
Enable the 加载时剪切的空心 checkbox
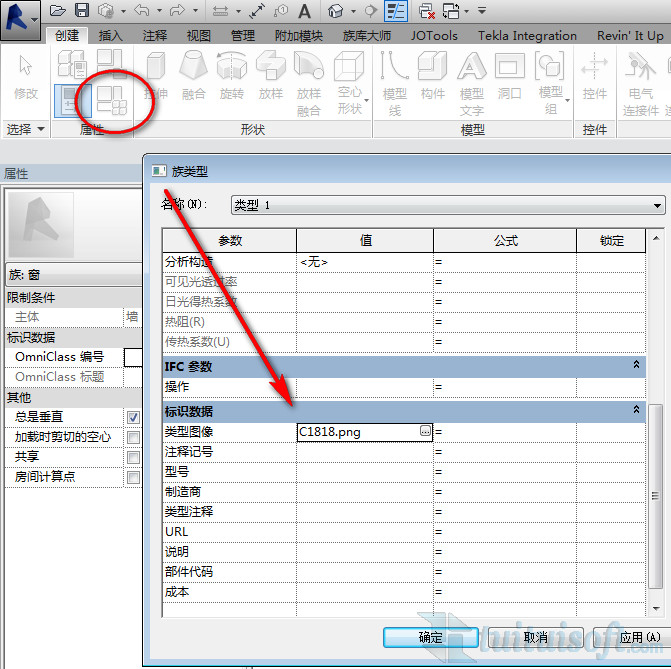[133, 437]
